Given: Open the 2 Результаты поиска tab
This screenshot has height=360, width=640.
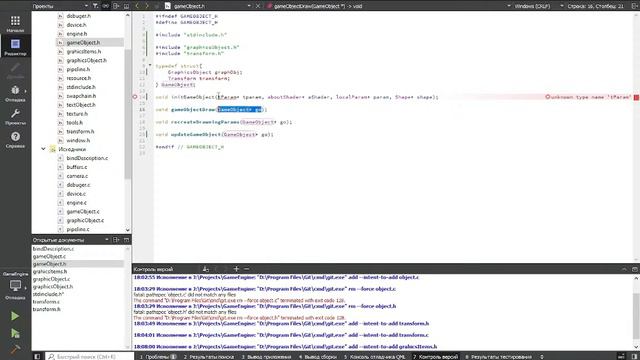Looking at the screenshot, I should 209,356.
